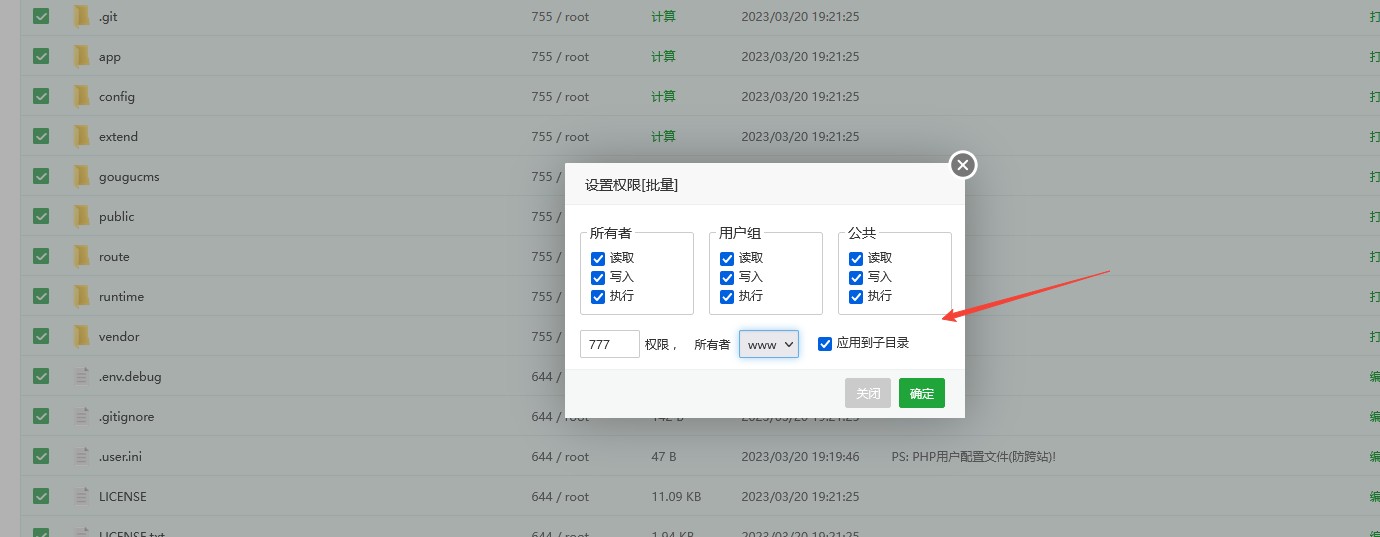Deselect the LICENSE row checkbox

[x=41, y=496]
